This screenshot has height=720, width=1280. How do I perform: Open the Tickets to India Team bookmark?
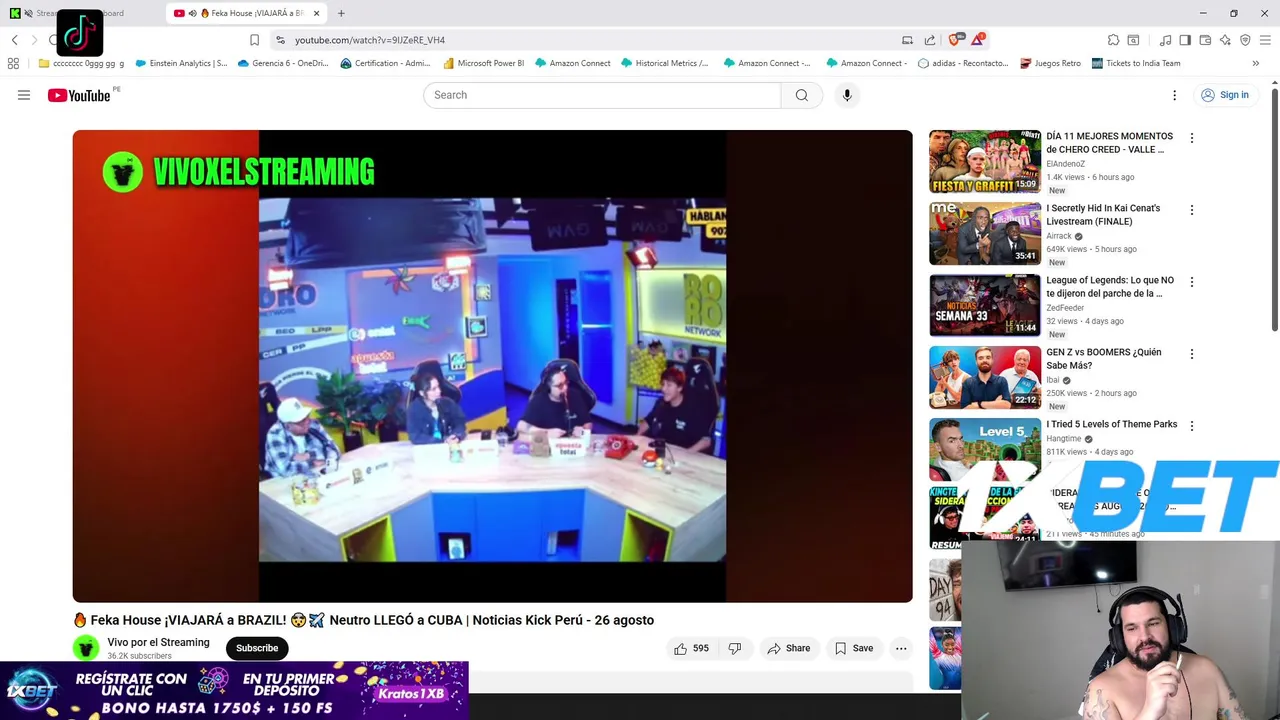(1136, 63)
